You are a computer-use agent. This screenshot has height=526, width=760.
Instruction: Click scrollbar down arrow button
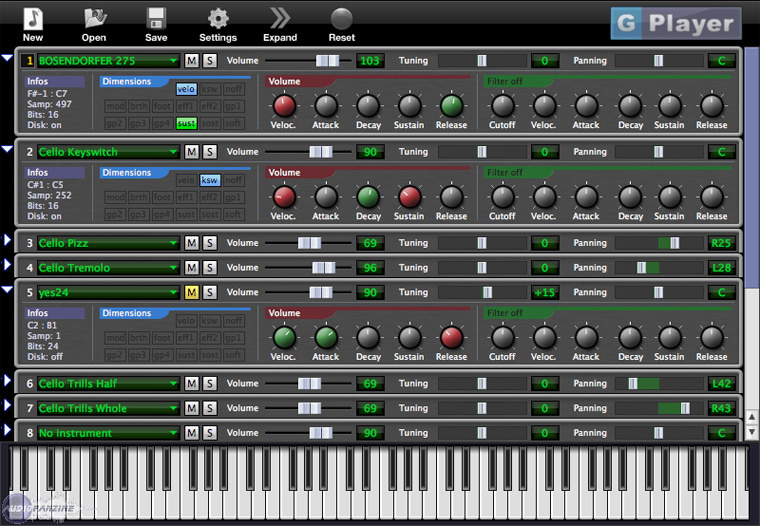(x=752, y=431)
